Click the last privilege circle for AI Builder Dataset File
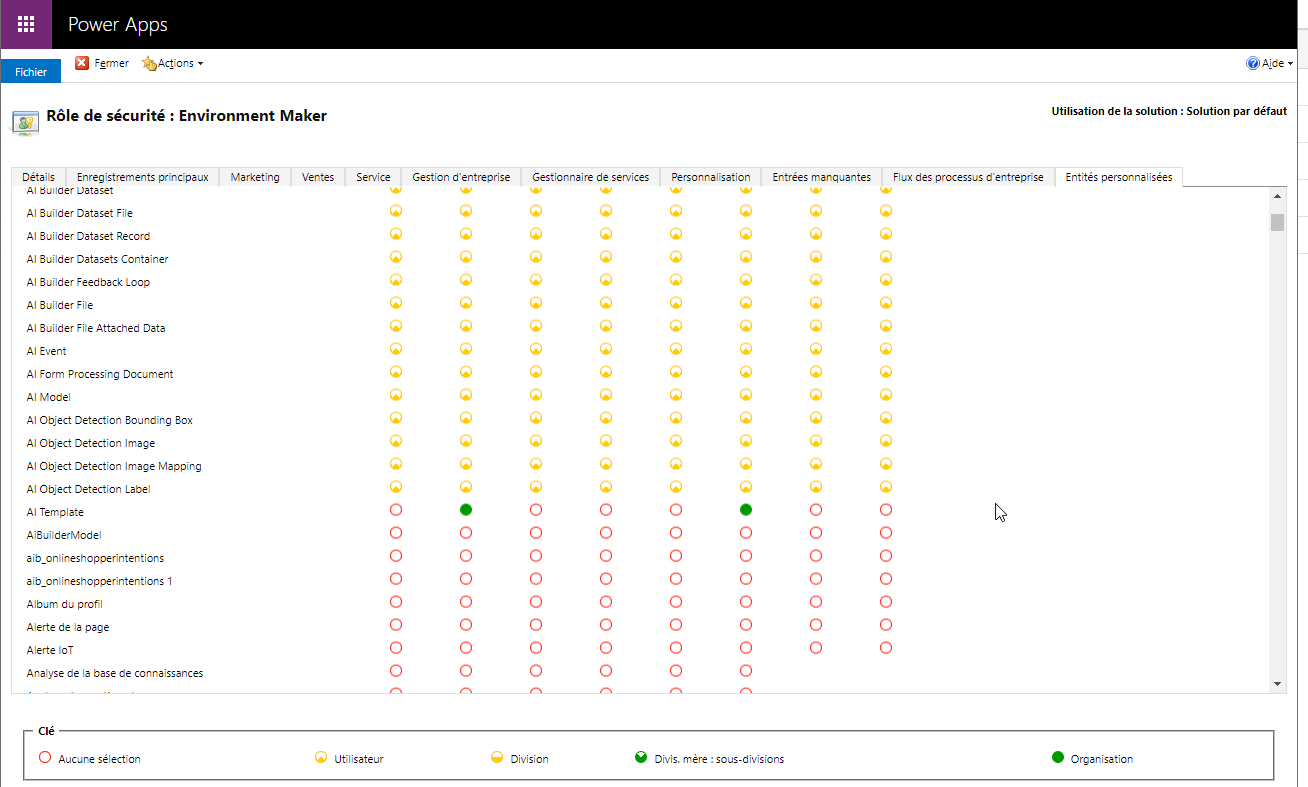The height and width of the screenshot is (787, 1308). point(886,211)
